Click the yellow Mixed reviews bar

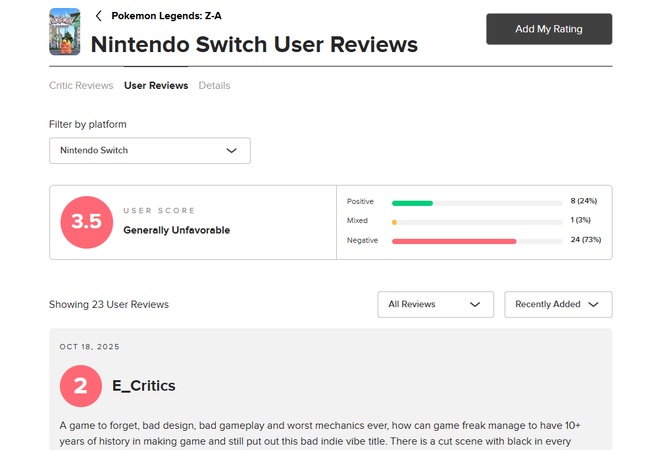(x=395, y=221)
